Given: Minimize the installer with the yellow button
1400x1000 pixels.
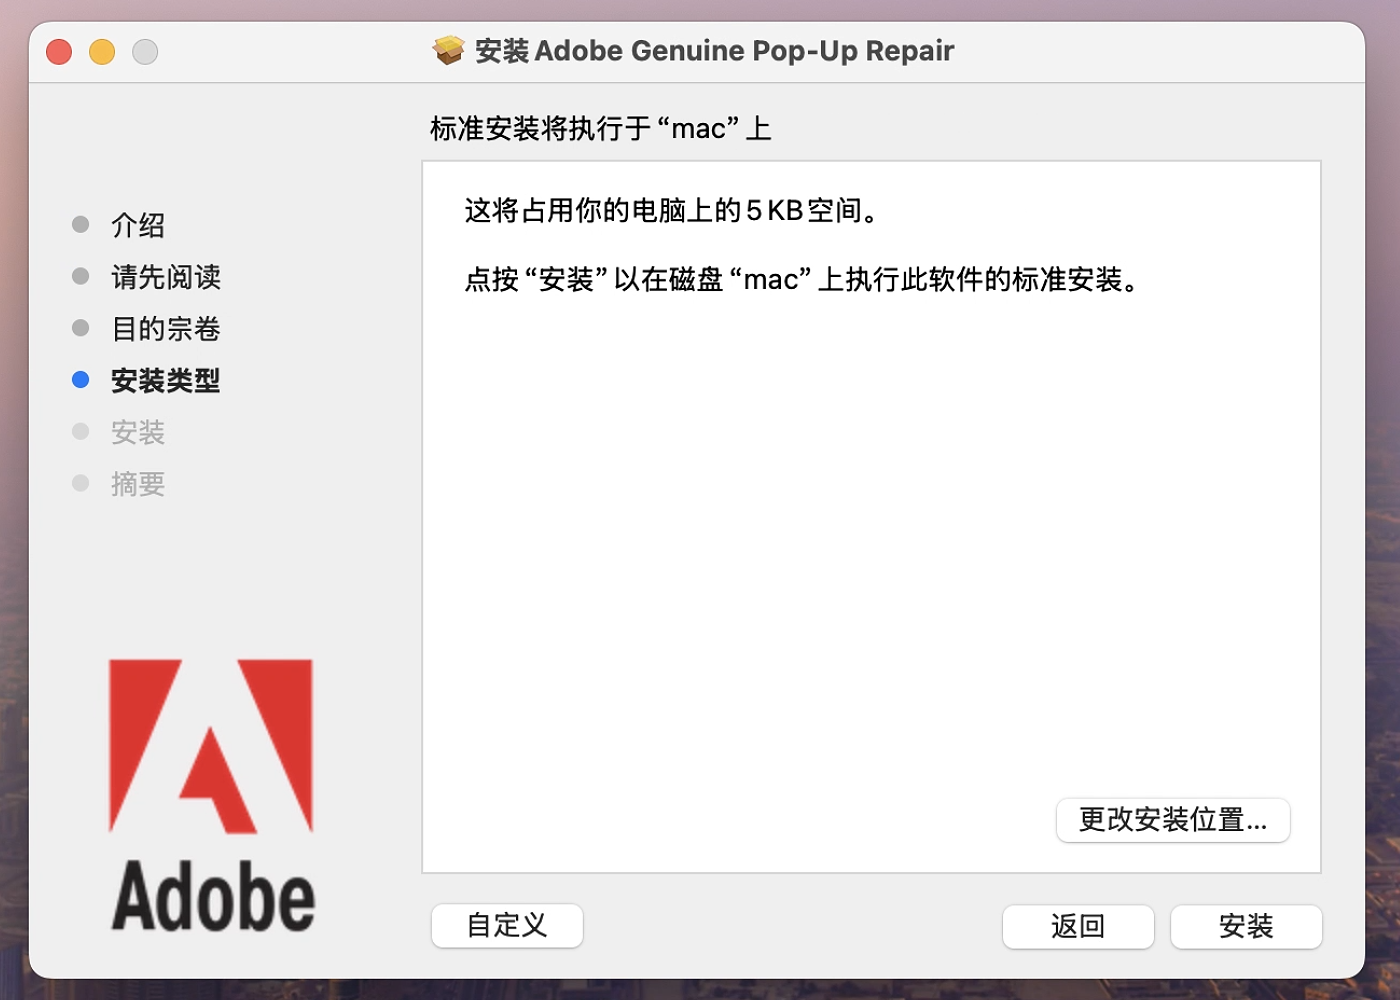Looking at the screenshot, I should pos(102,51).
